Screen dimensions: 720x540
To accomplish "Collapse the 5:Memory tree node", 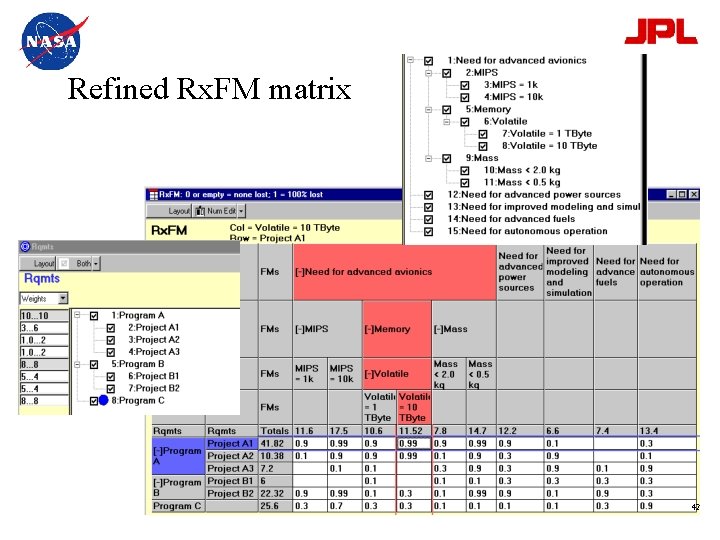I will tap(428, 110).
